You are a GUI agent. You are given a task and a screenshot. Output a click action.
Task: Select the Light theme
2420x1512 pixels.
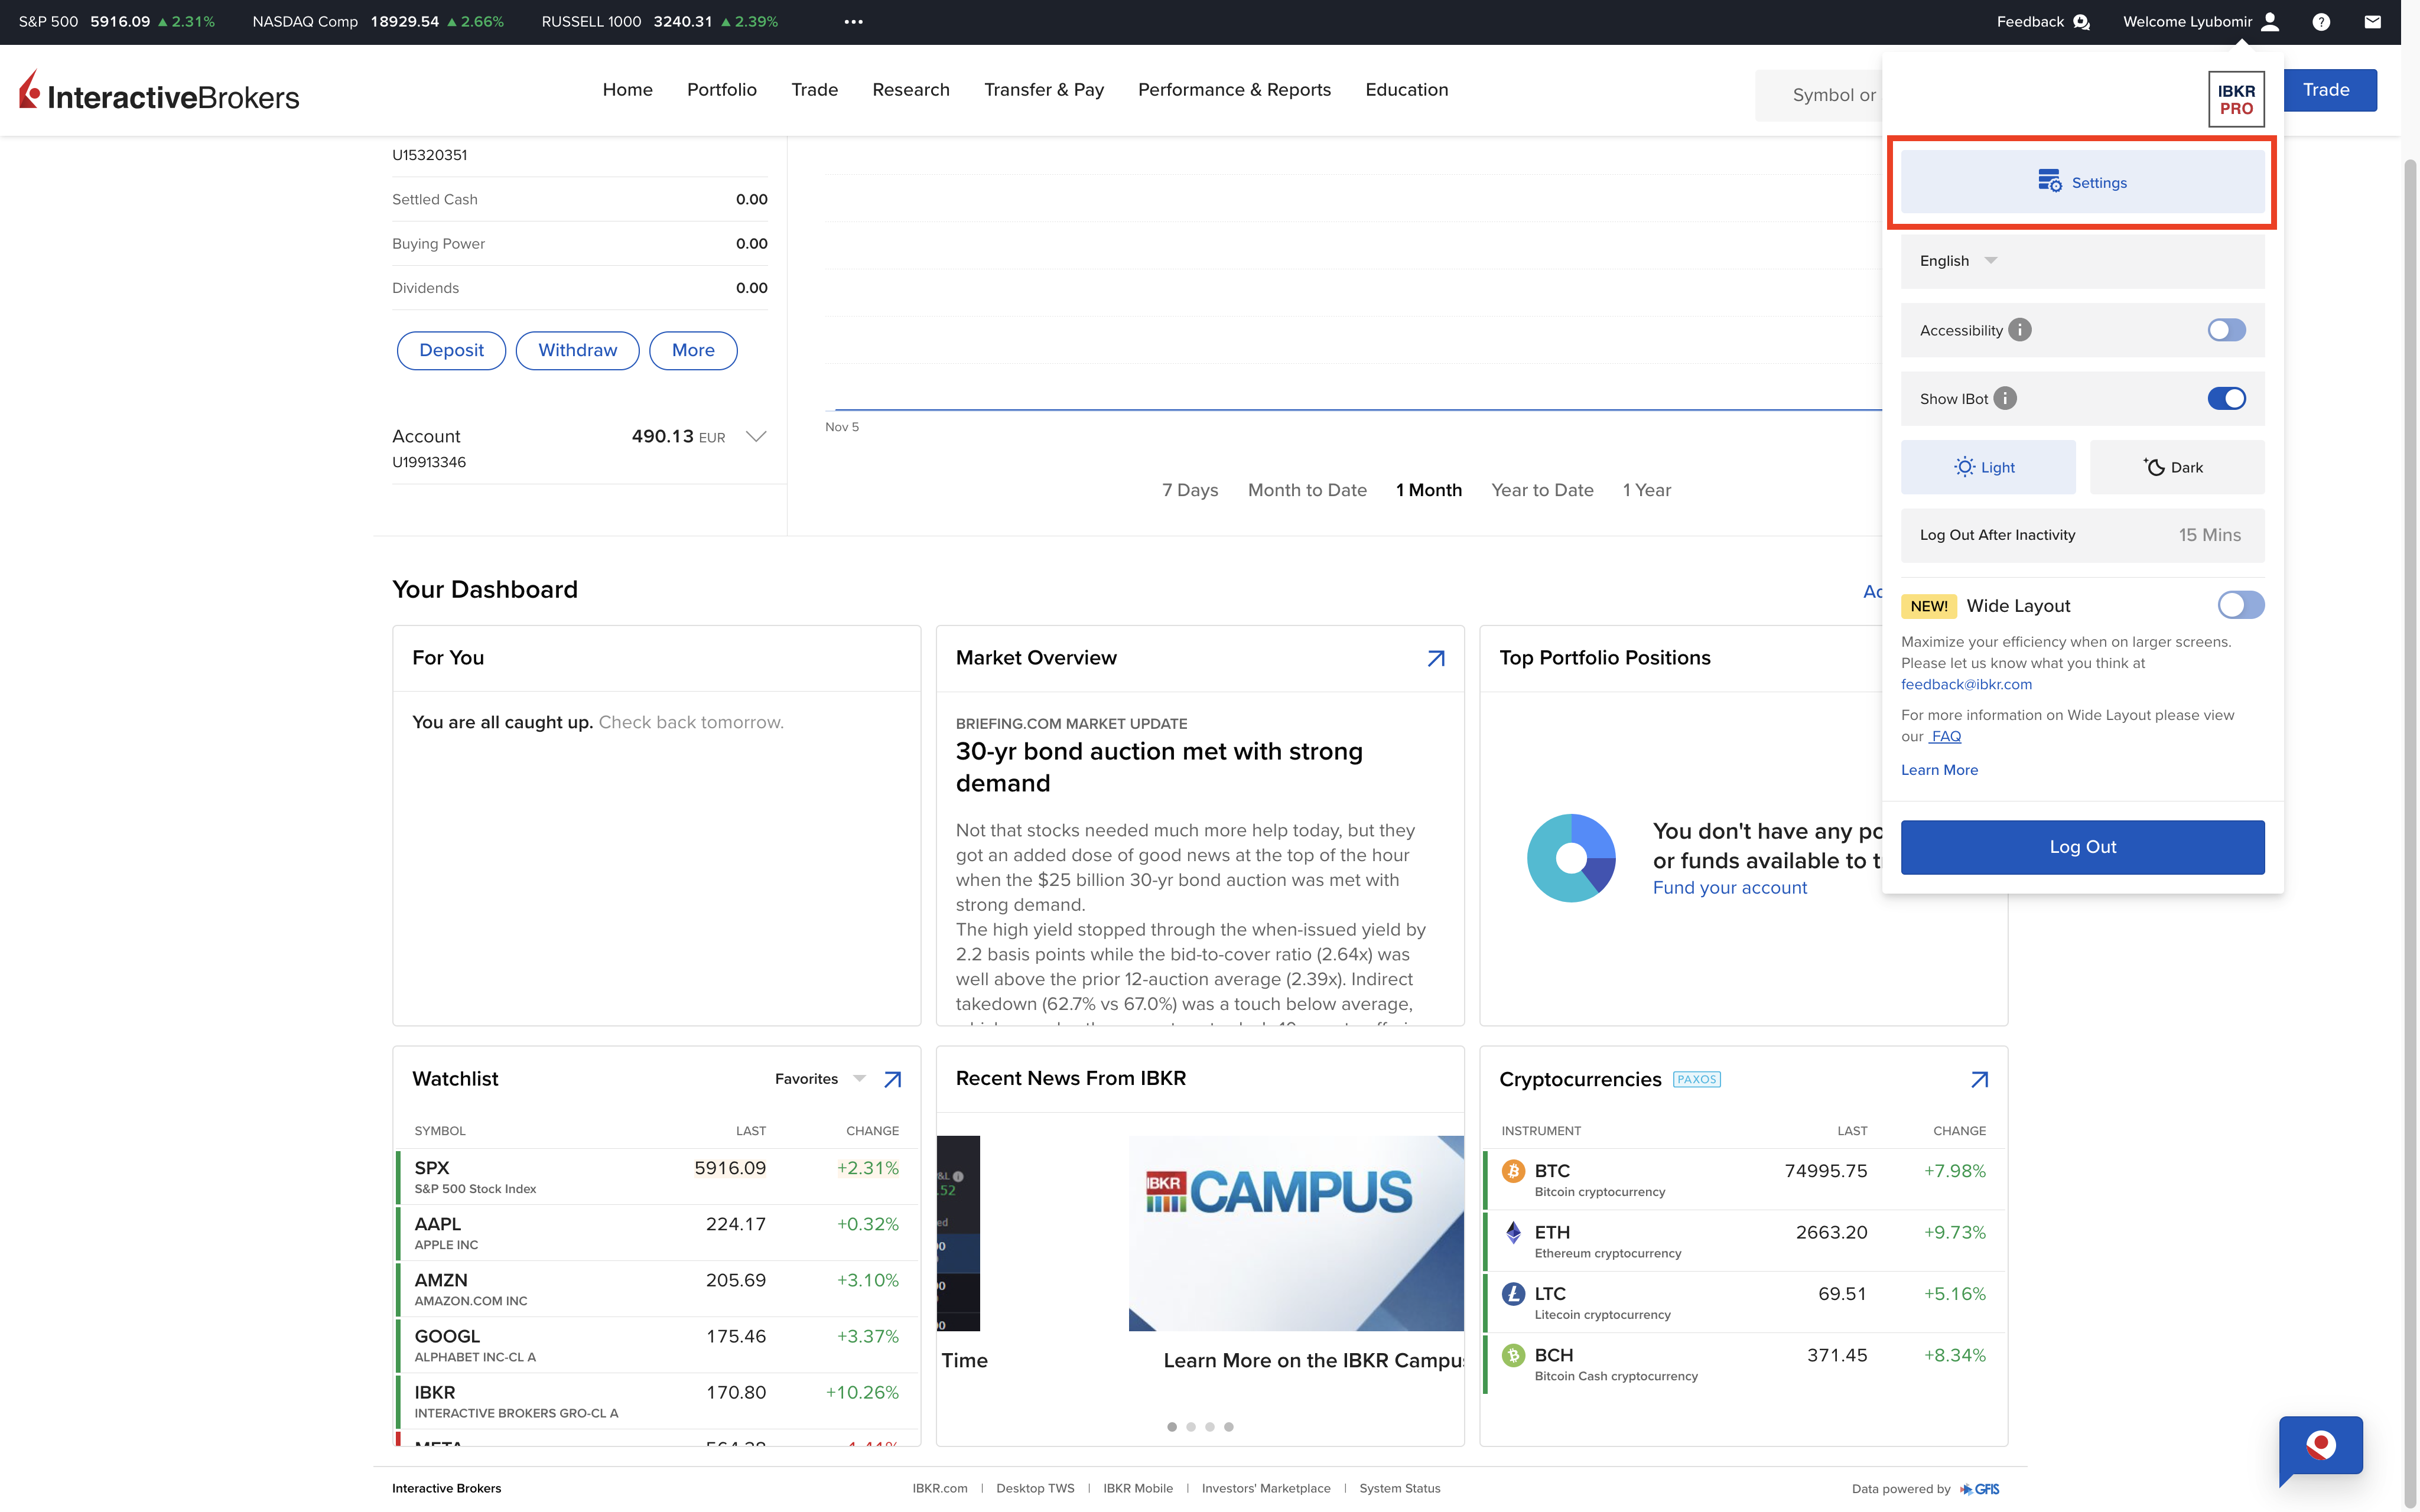pos(1987,467)
